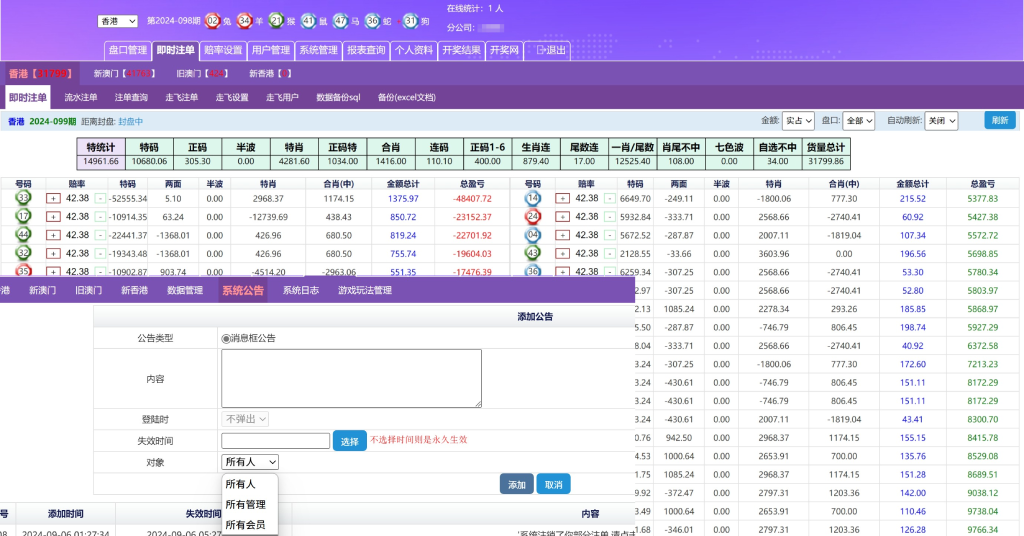This screenshot has width=1024, height=536.
Task: Select the 消息框公告 radio button
Action: coord(226,338)
